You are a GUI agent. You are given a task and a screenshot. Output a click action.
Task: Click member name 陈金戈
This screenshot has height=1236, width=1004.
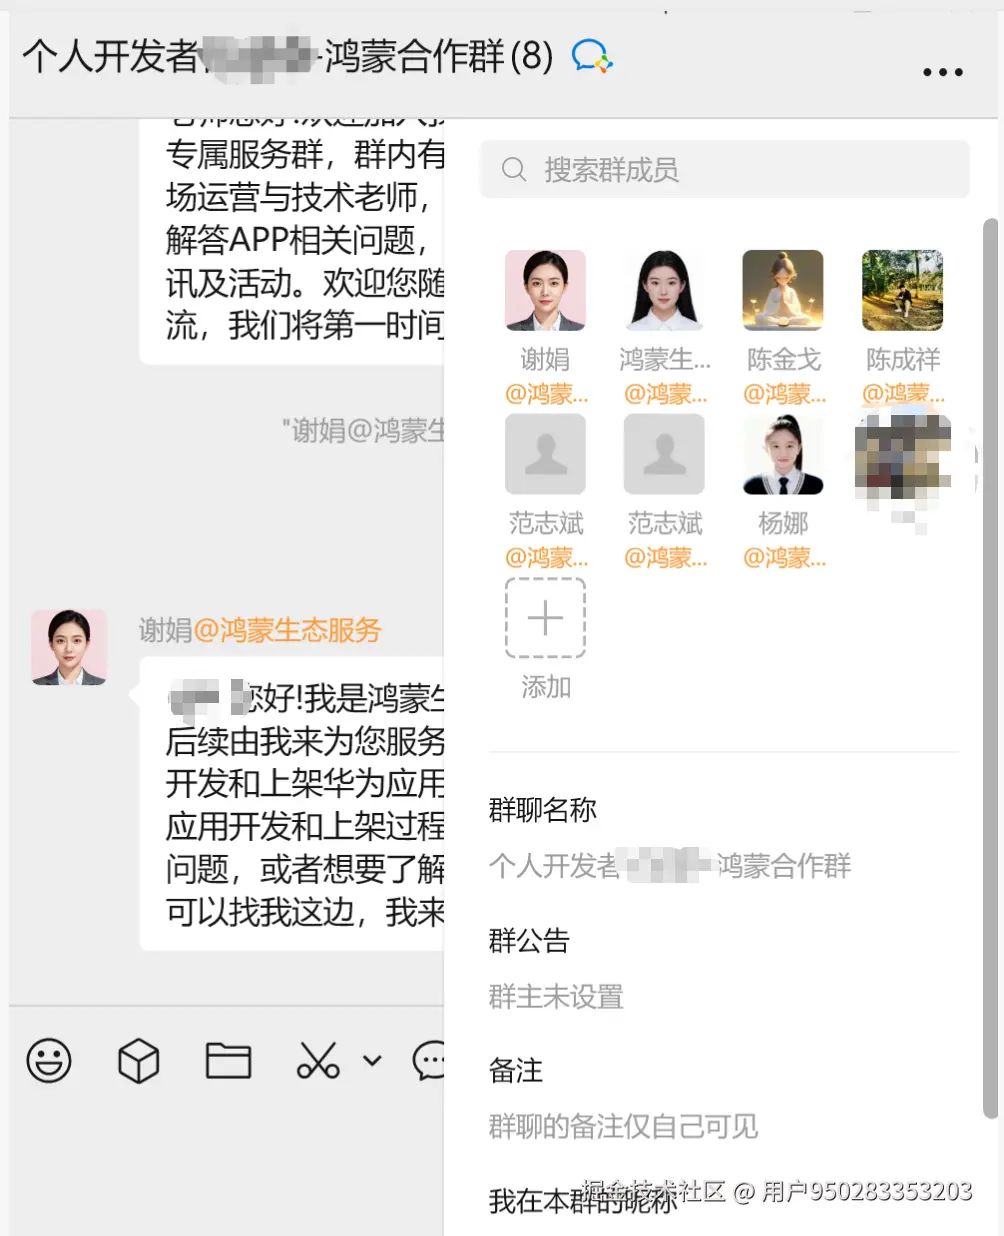783,359
